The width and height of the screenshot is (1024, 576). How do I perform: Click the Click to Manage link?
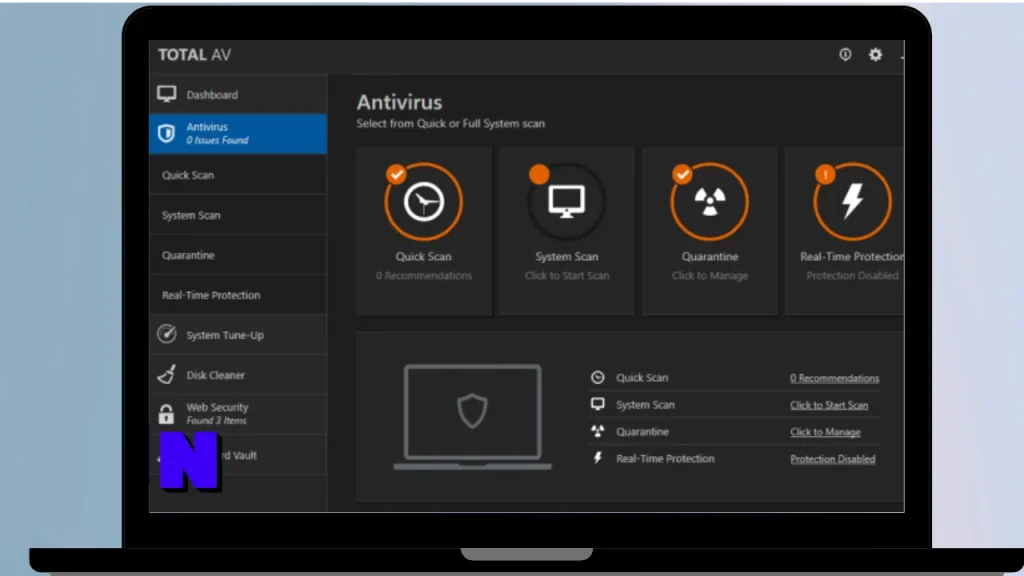point(825,432)
